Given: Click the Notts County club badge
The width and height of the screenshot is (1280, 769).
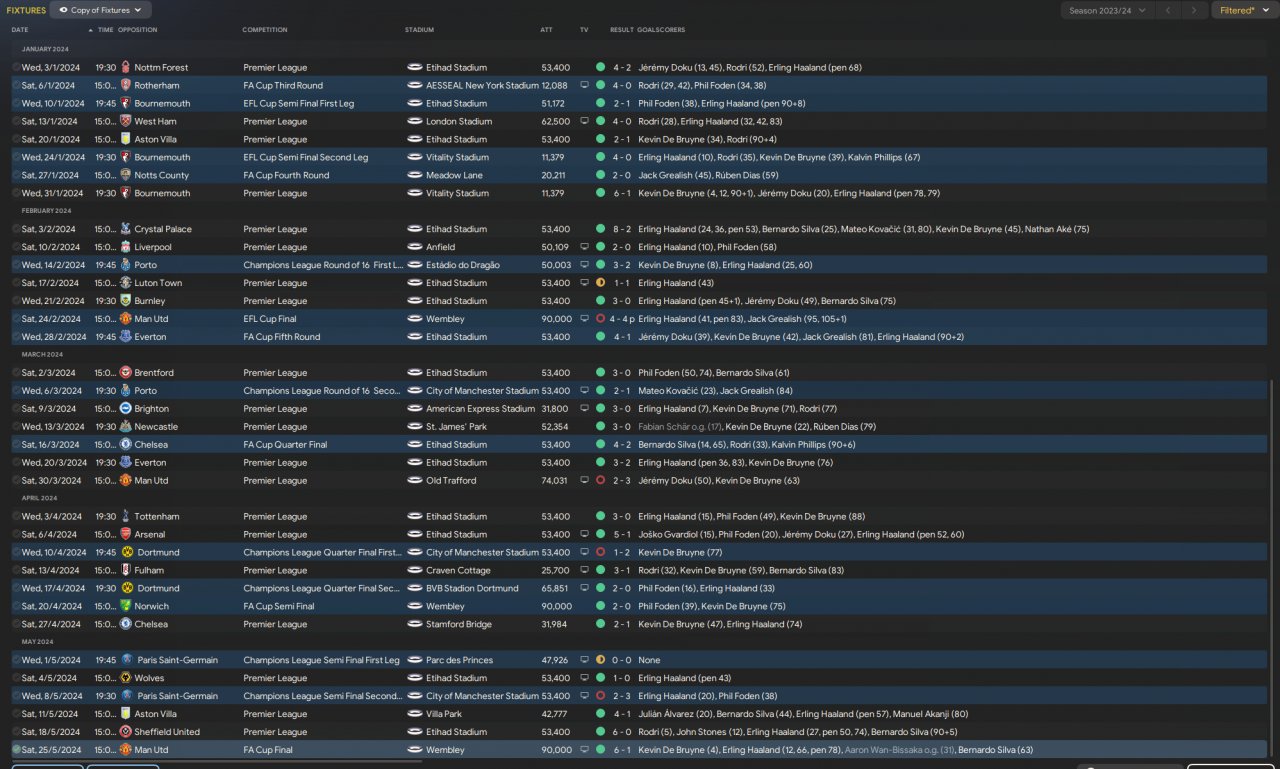Looking at the screenshot, I should [x=126, y=175].
